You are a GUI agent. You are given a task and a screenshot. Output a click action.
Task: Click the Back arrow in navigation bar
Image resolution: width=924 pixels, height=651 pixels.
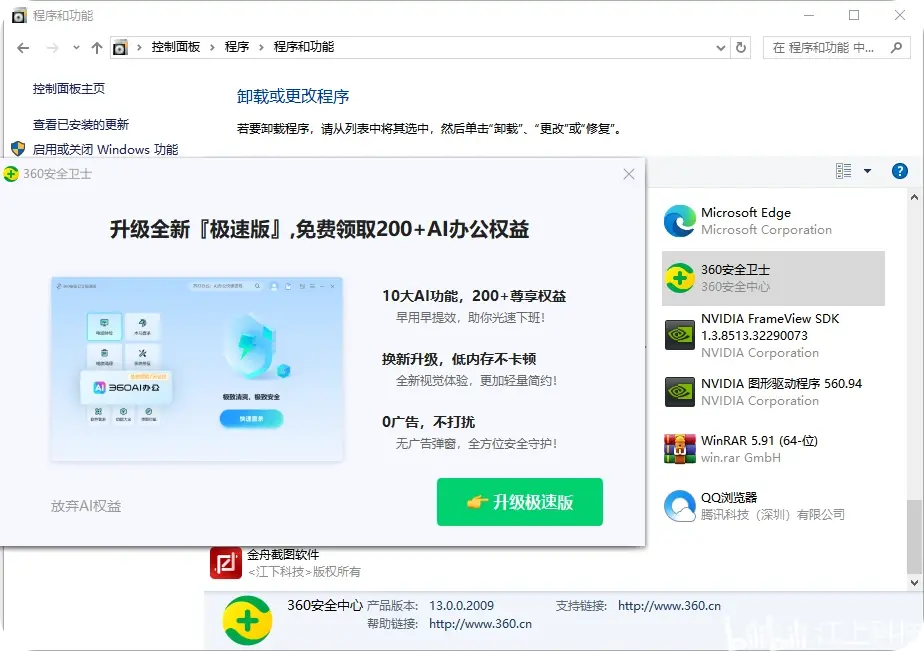coord(23,48)
